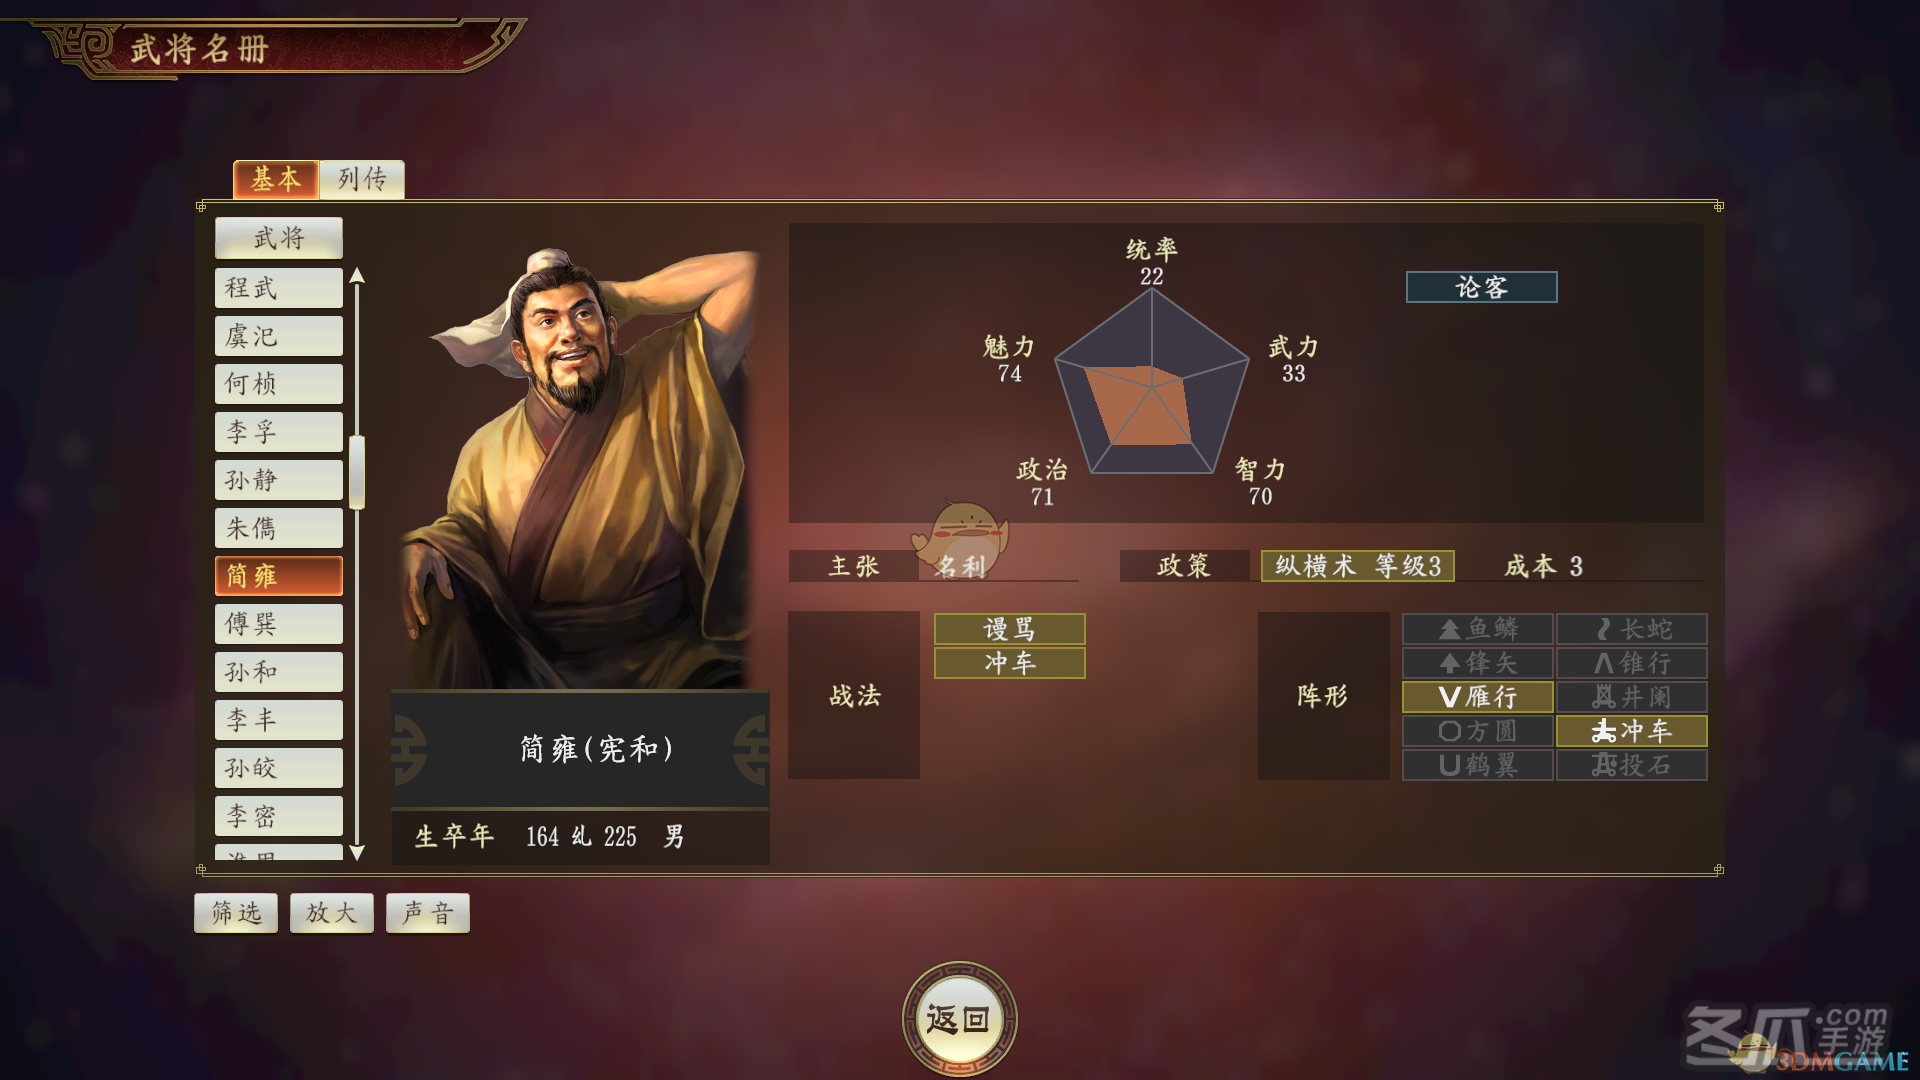Viewport: 1920px width, 1080px height.
Task: Click the officer list scrollbar handle
Action: [x=357, y=472]
